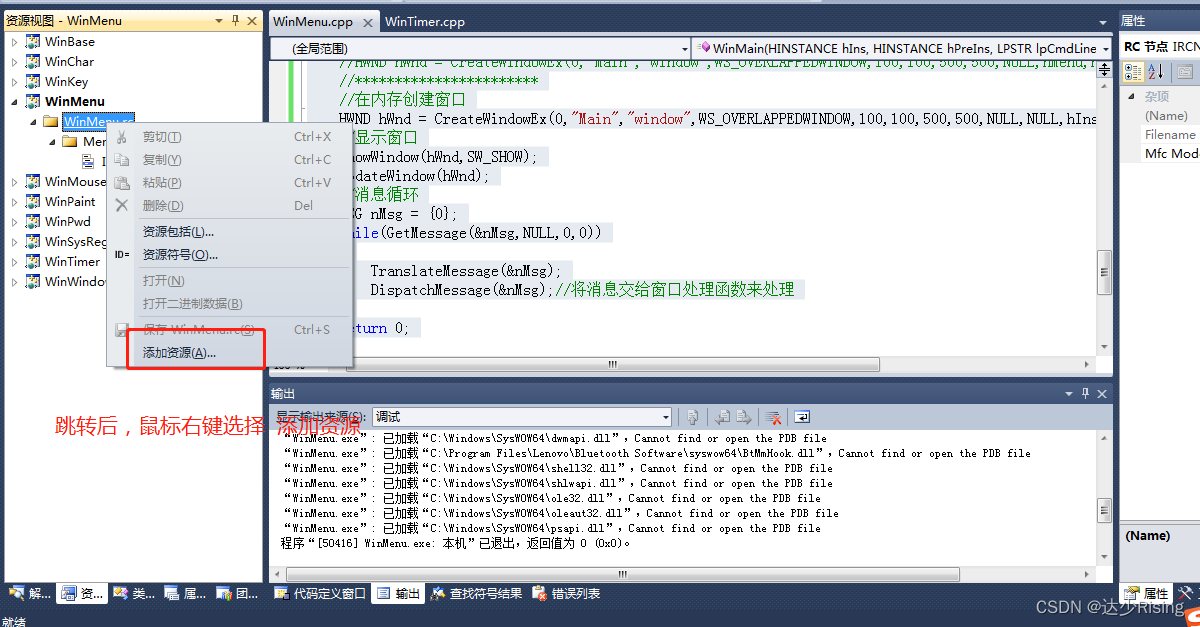
Task: Open the WinMain function dropdown
Action: 1104,48
